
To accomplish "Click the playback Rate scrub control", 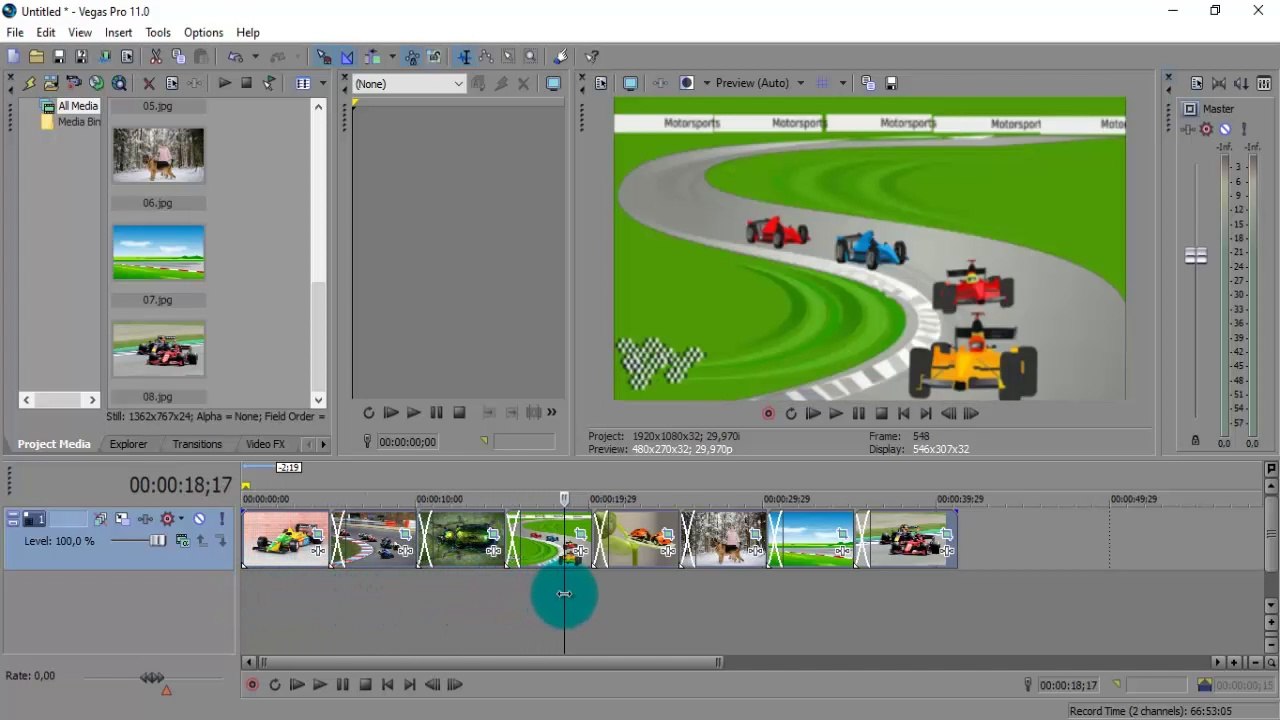I will (x=152, y=678).
